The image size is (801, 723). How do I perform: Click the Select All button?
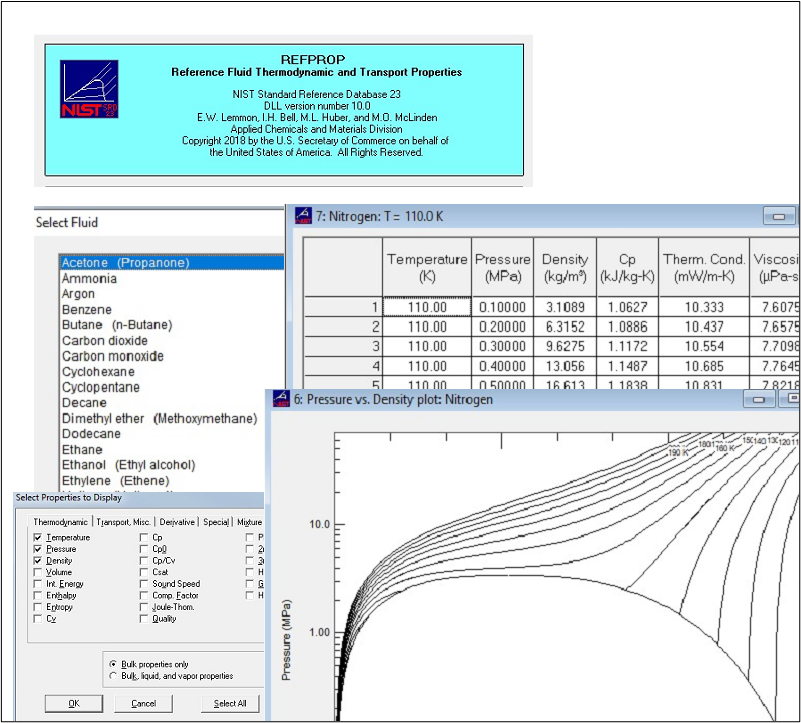coord(230,703)
